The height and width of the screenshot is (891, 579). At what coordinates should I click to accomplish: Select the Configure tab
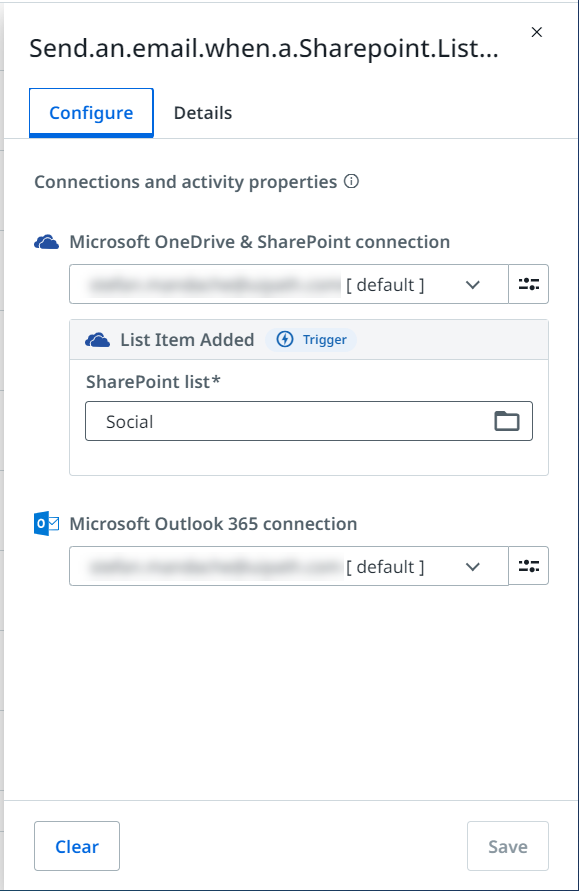(90, 112)
